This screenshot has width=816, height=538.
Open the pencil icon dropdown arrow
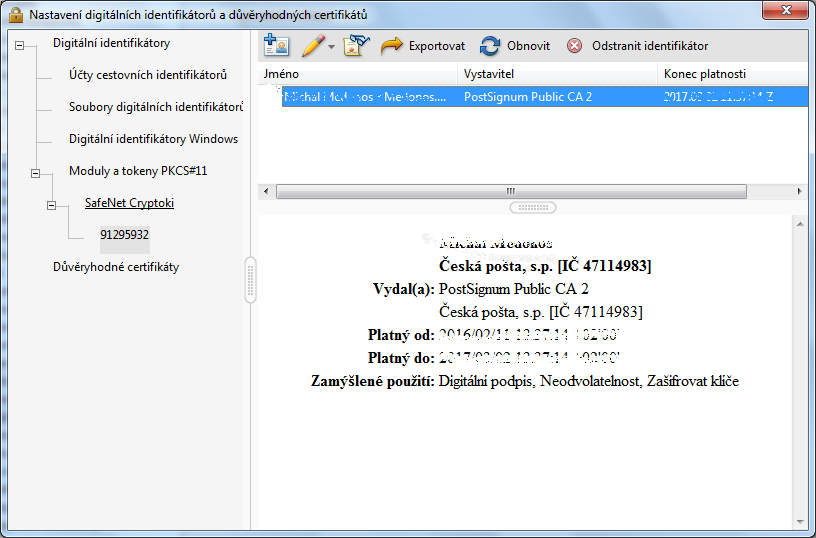[x=332, y=47]
